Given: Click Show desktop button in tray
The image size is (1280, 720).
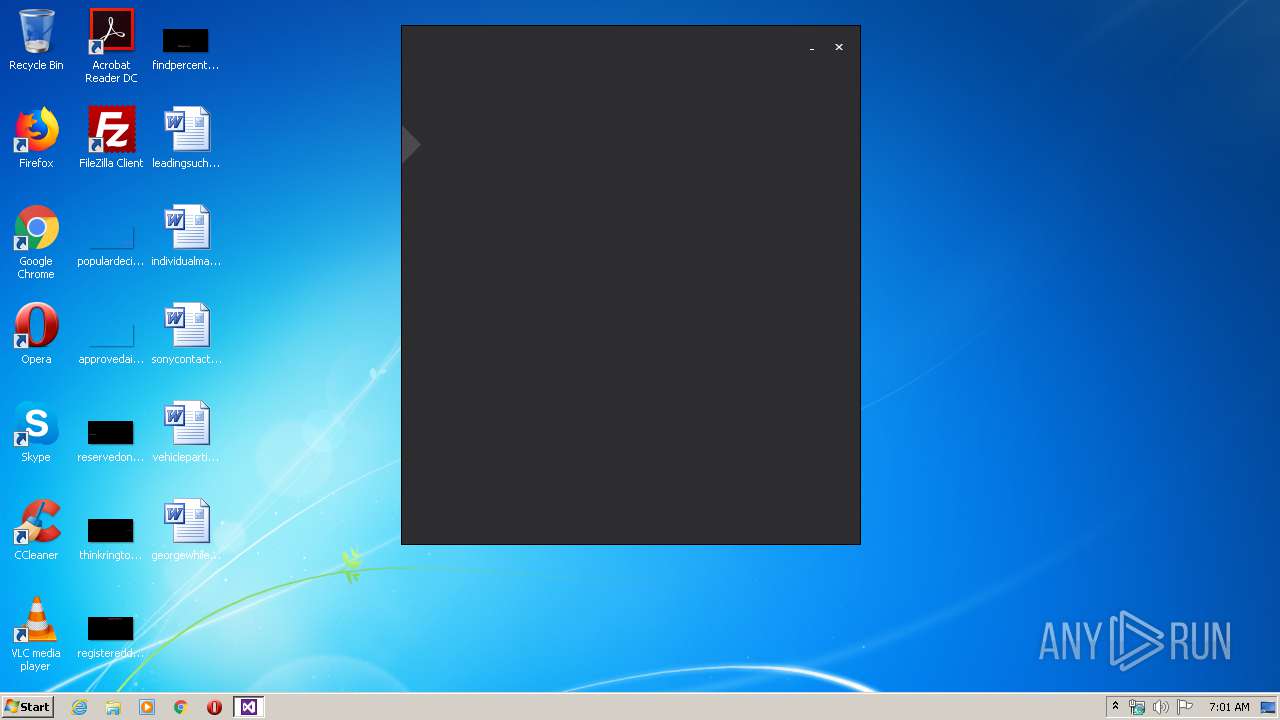Looking at the screenshot, I should pyautogui.click(x=1269, y=707).
